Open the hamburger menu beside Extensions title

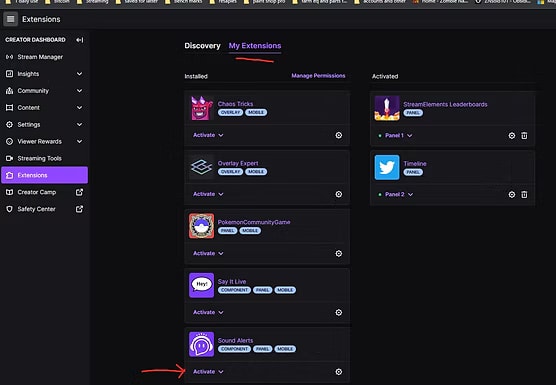[x=11, y=19]
